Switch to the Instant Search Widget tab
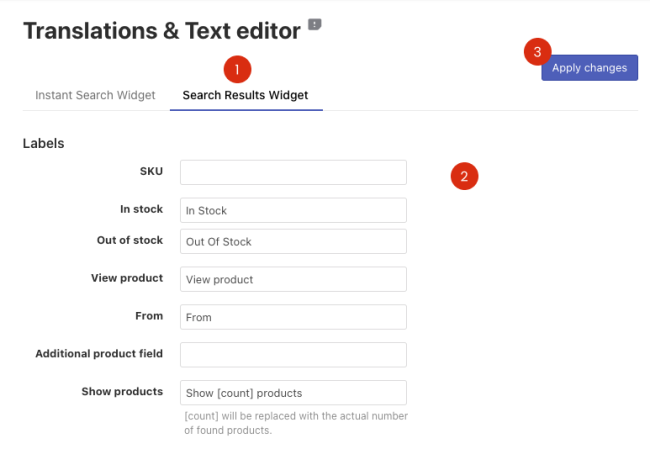 tap(95, 95)
